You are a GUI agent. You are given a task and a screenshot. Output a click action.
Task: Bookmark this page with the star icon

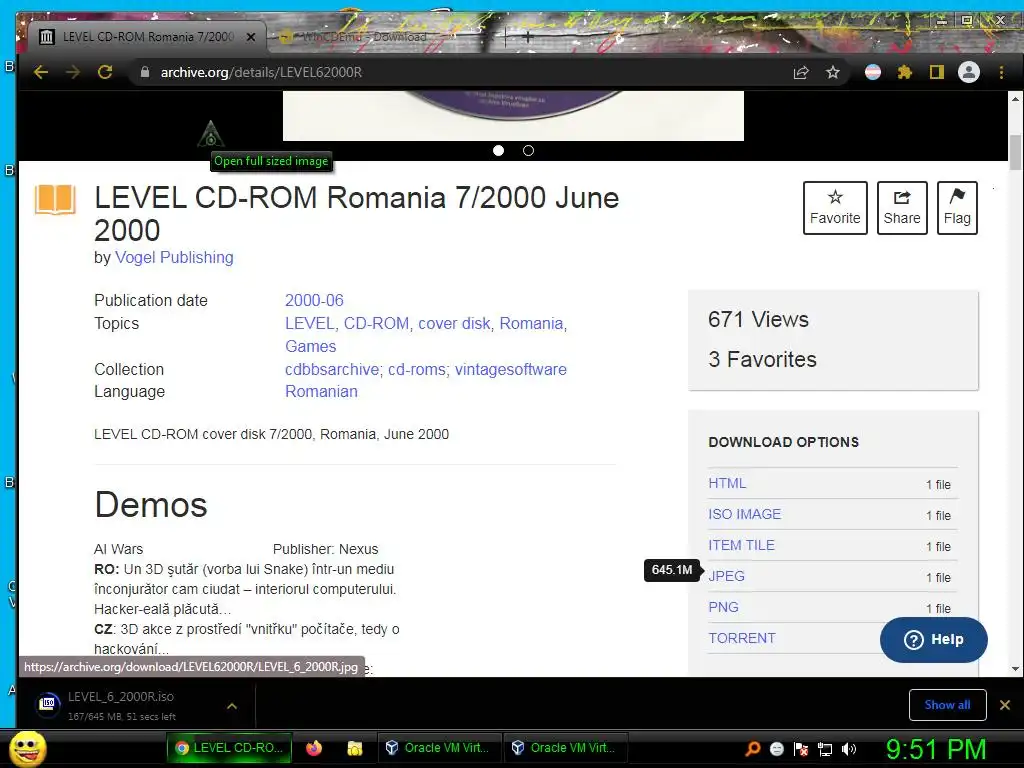[833, 72]
